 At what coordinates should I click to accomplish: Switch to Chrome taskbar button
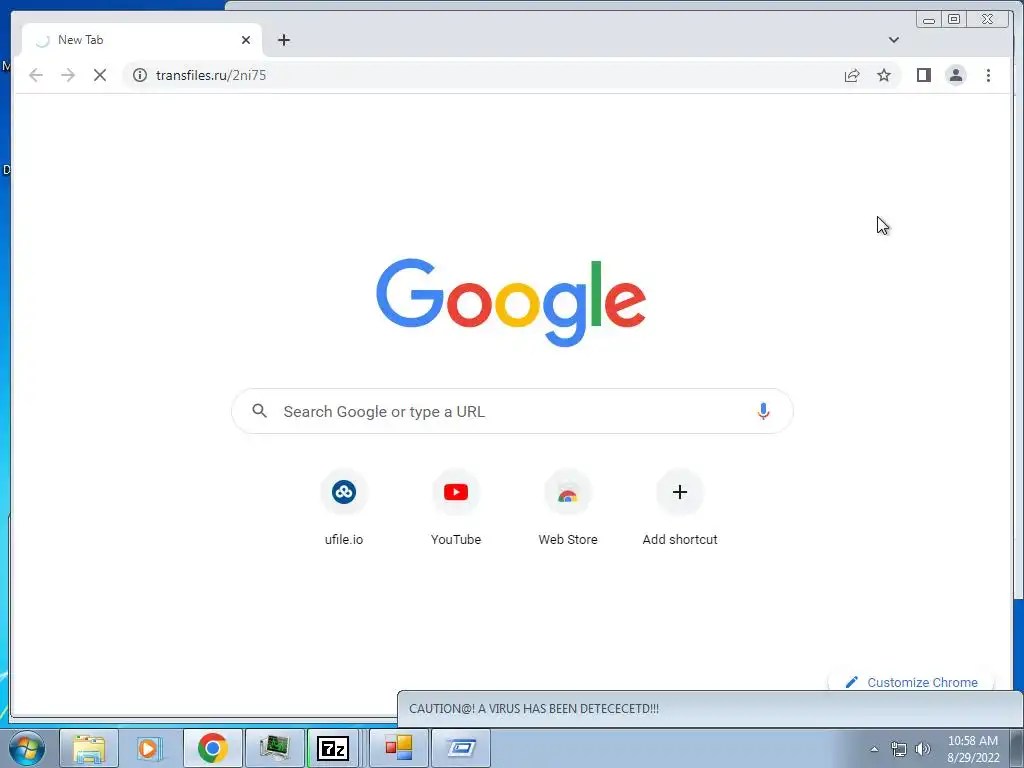[x=212, y=748]
